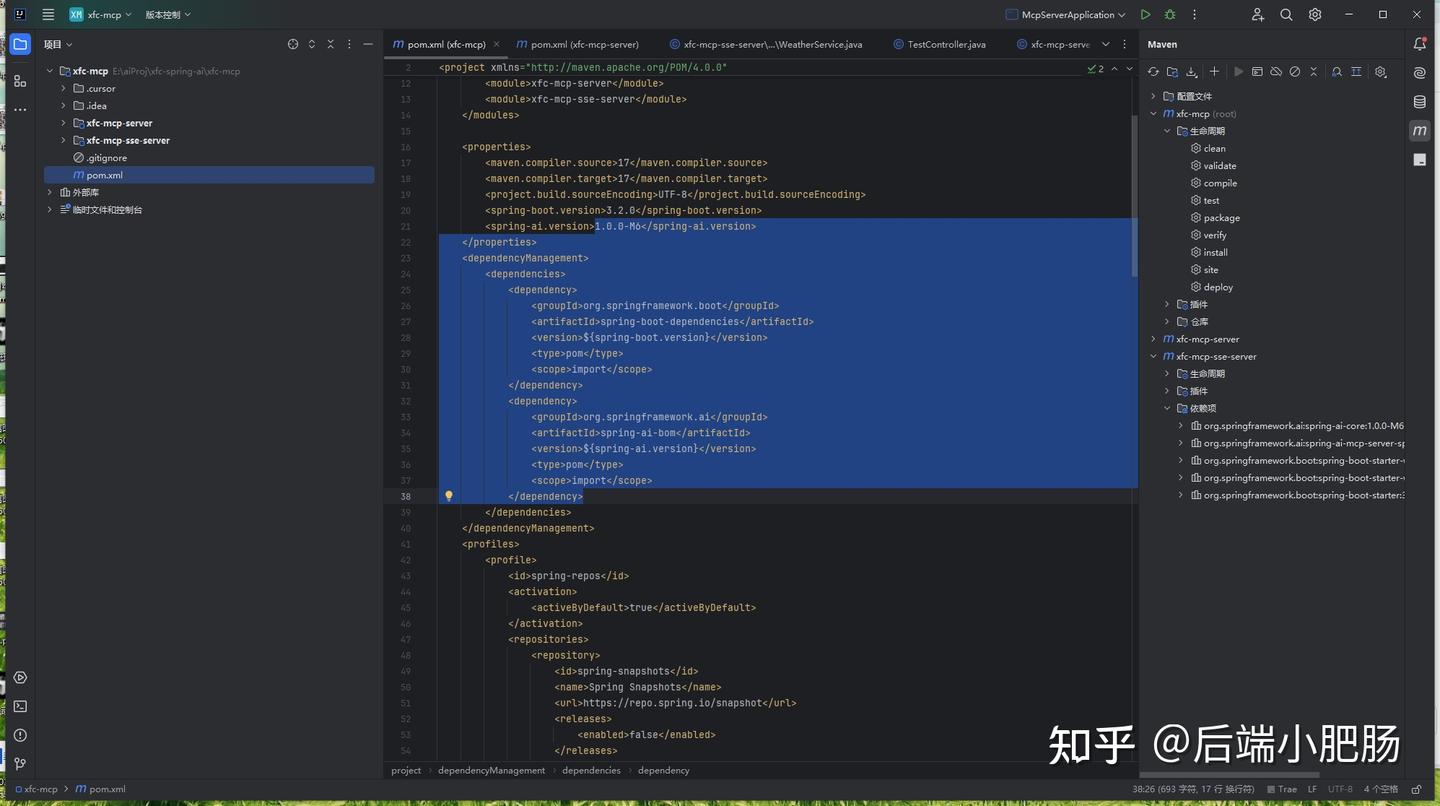Run the app with the green play button
Image resolution: width=1440 pixels, height=806 pixels.
(1145, 14)
